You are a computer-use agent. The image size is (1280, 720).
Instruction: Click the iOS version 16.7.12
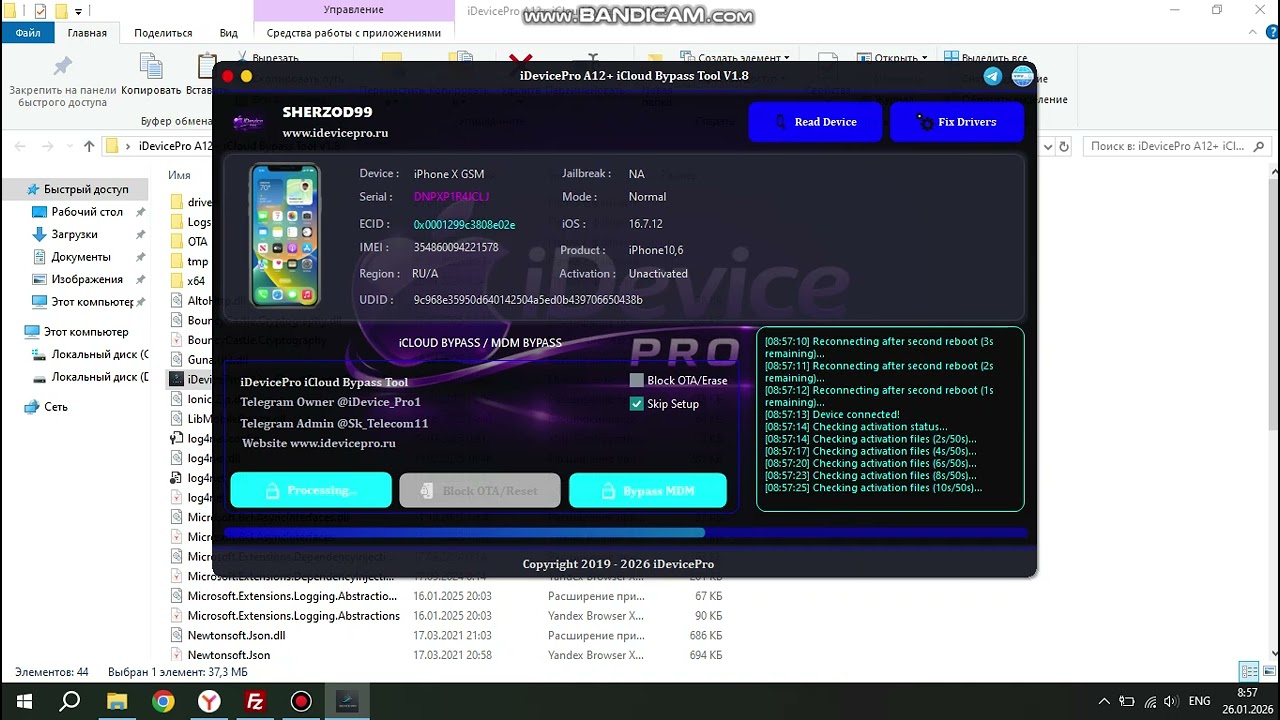pyautogui.click(x=646, y=224)
